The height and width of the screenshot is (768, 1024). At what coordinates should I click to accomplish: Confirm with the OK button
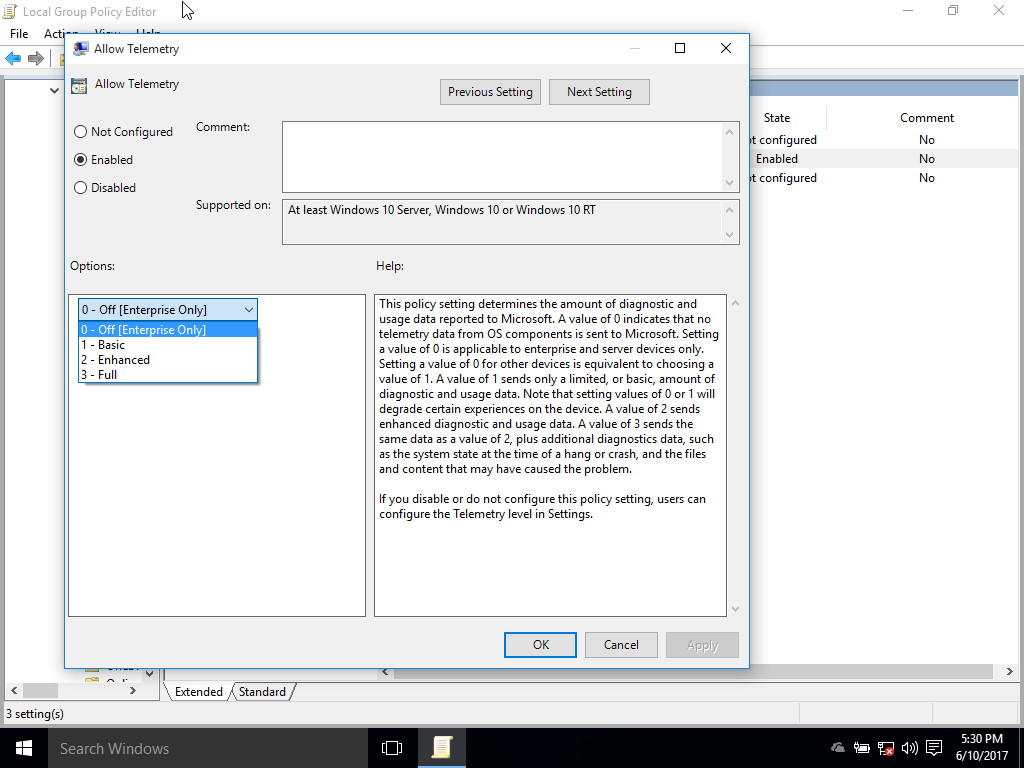coord(540,645)
